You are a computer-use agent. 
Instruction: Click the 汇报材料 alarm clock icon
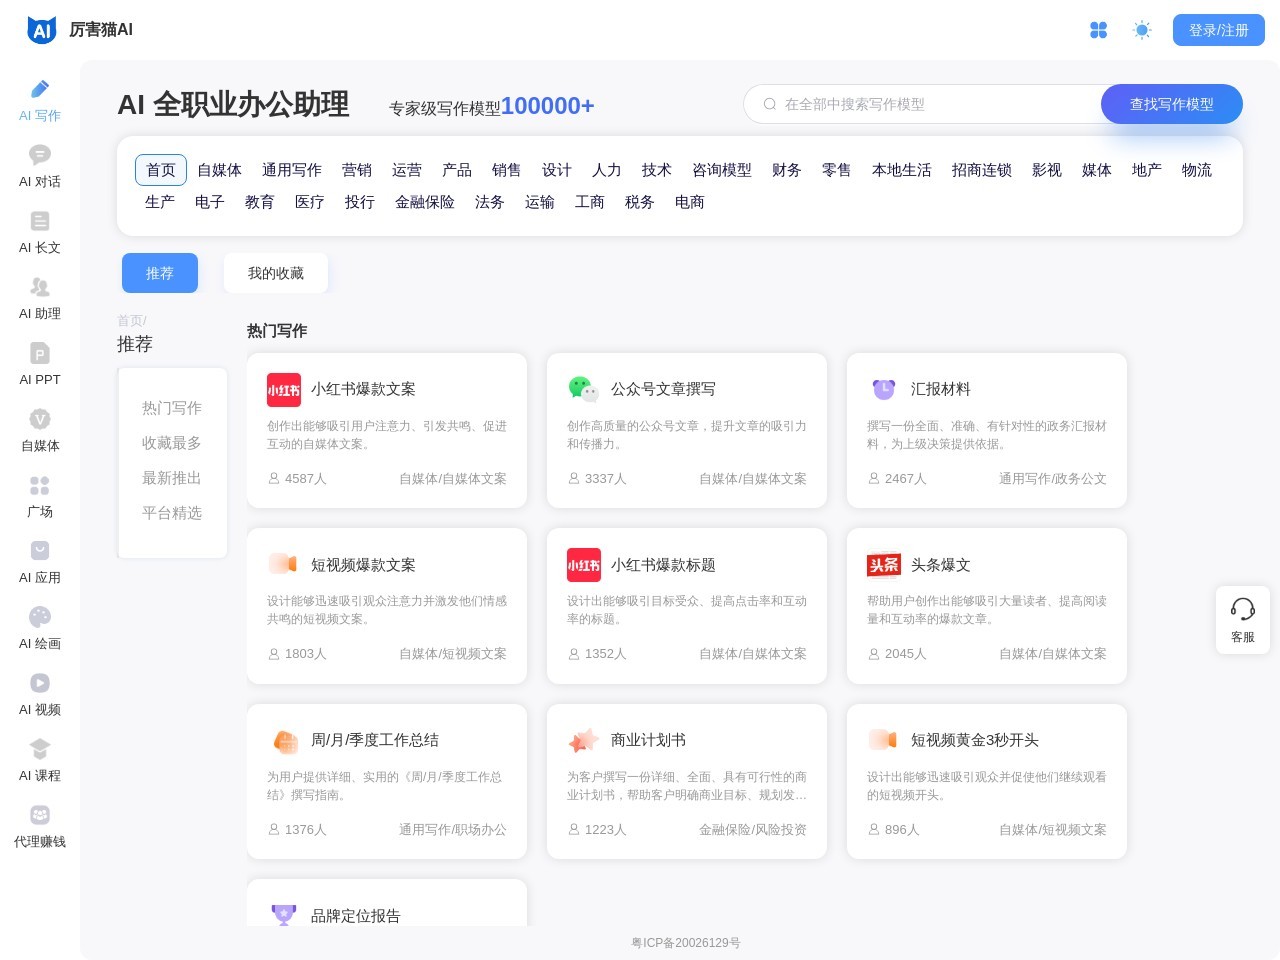tap(884, 390)
